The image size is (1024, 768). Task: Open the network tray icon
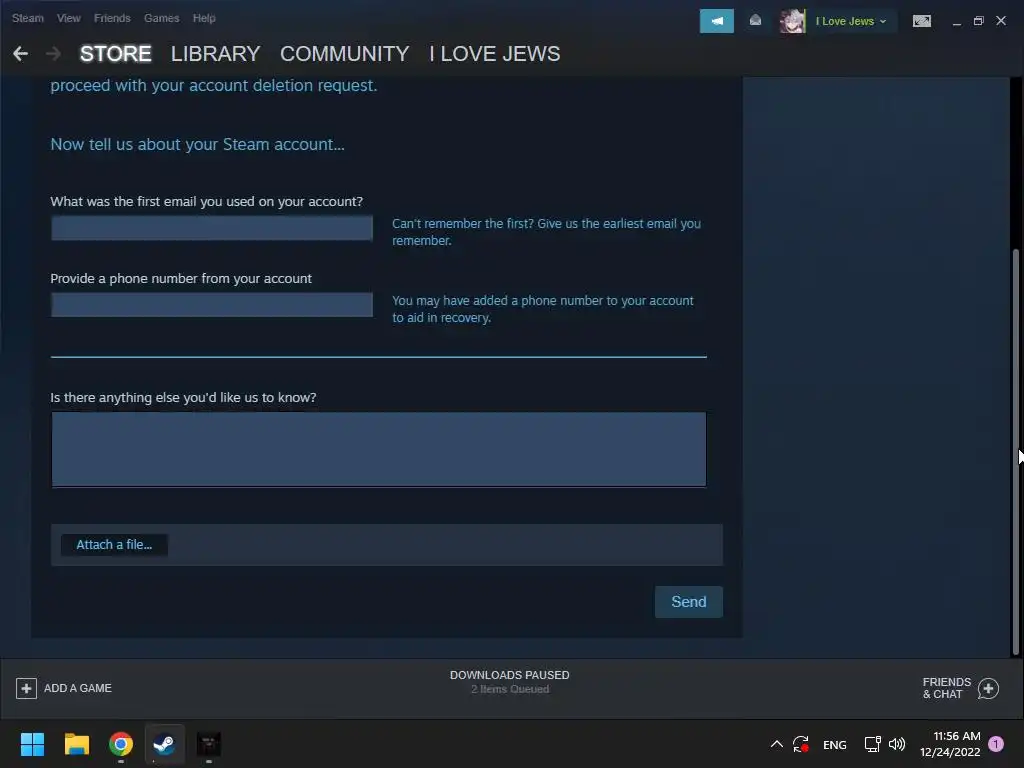pyautogui.click(x=872, y=744)
